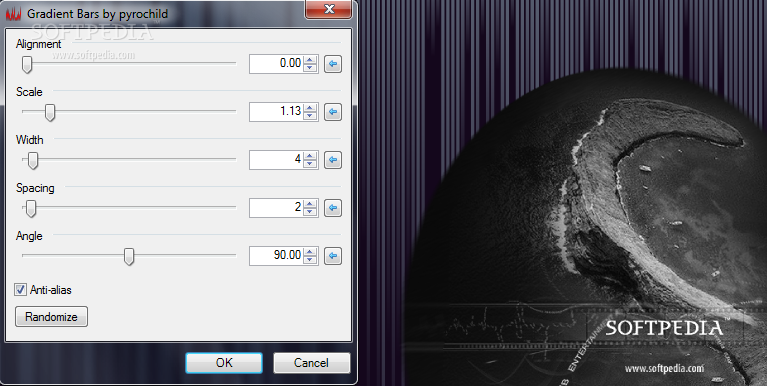Cancel the Gradient Bars dialog
This screenshot has height=386, width=767.
point(312,363)
